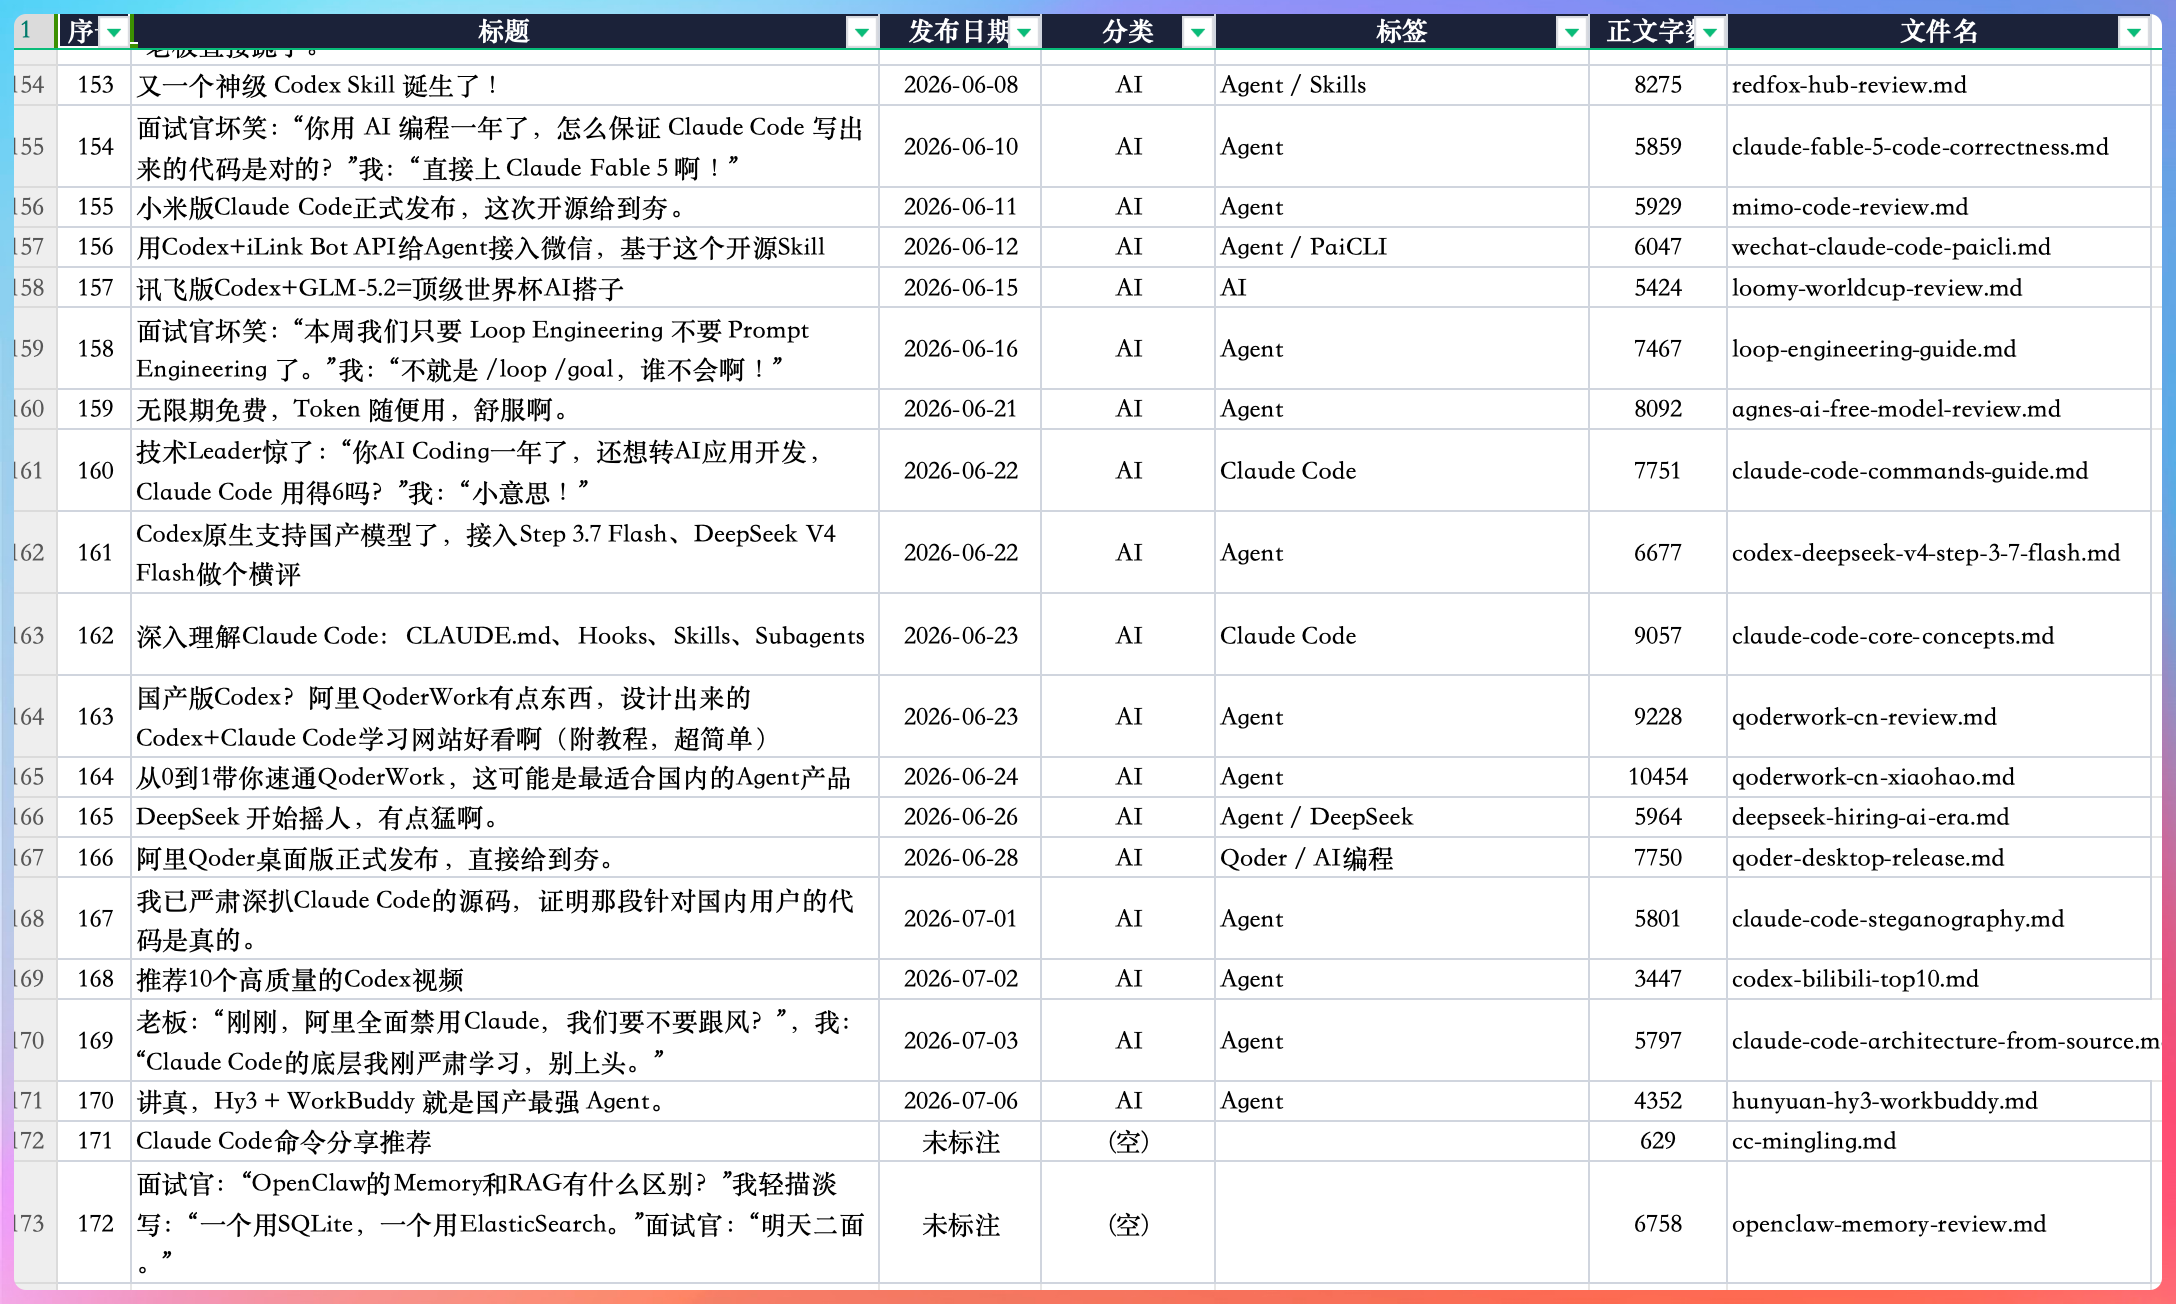
Task: Select the date cell 2026-07-01
Action: click(x=960, y=919)
